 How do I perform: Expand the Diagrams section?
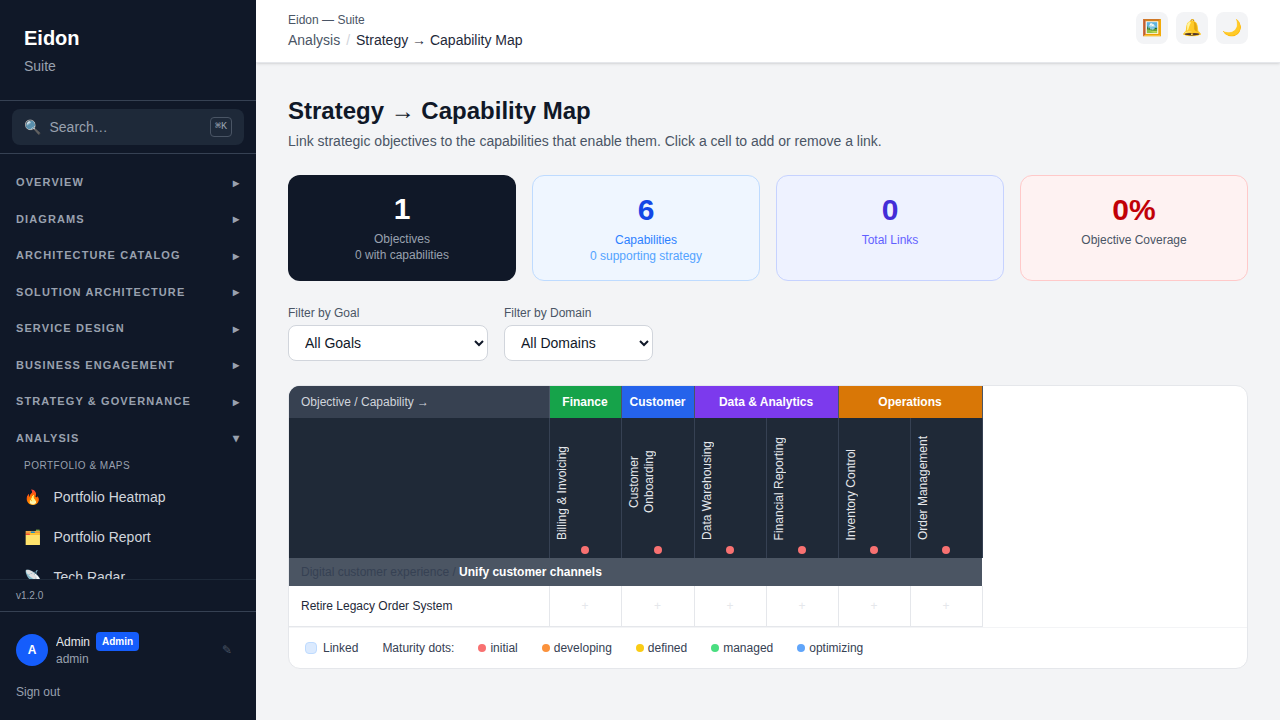pos(128,219)
